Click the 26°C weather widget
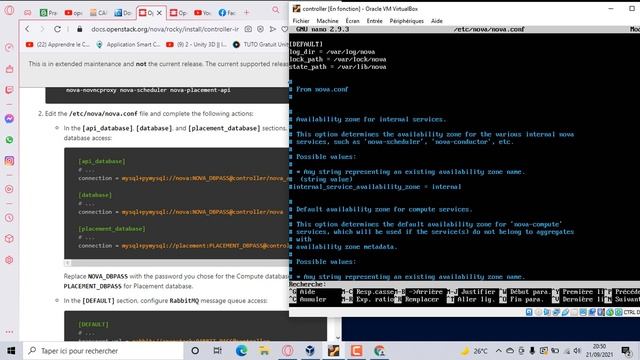 coord(474,351)
